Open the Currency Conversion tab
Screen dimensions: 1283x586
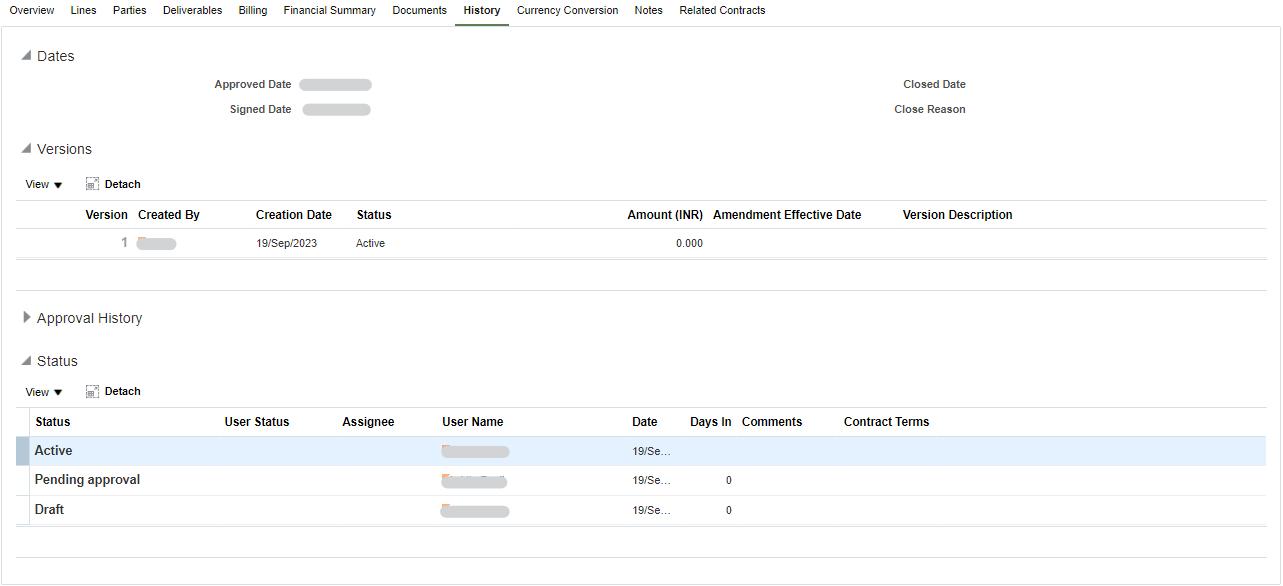(567, 10)
